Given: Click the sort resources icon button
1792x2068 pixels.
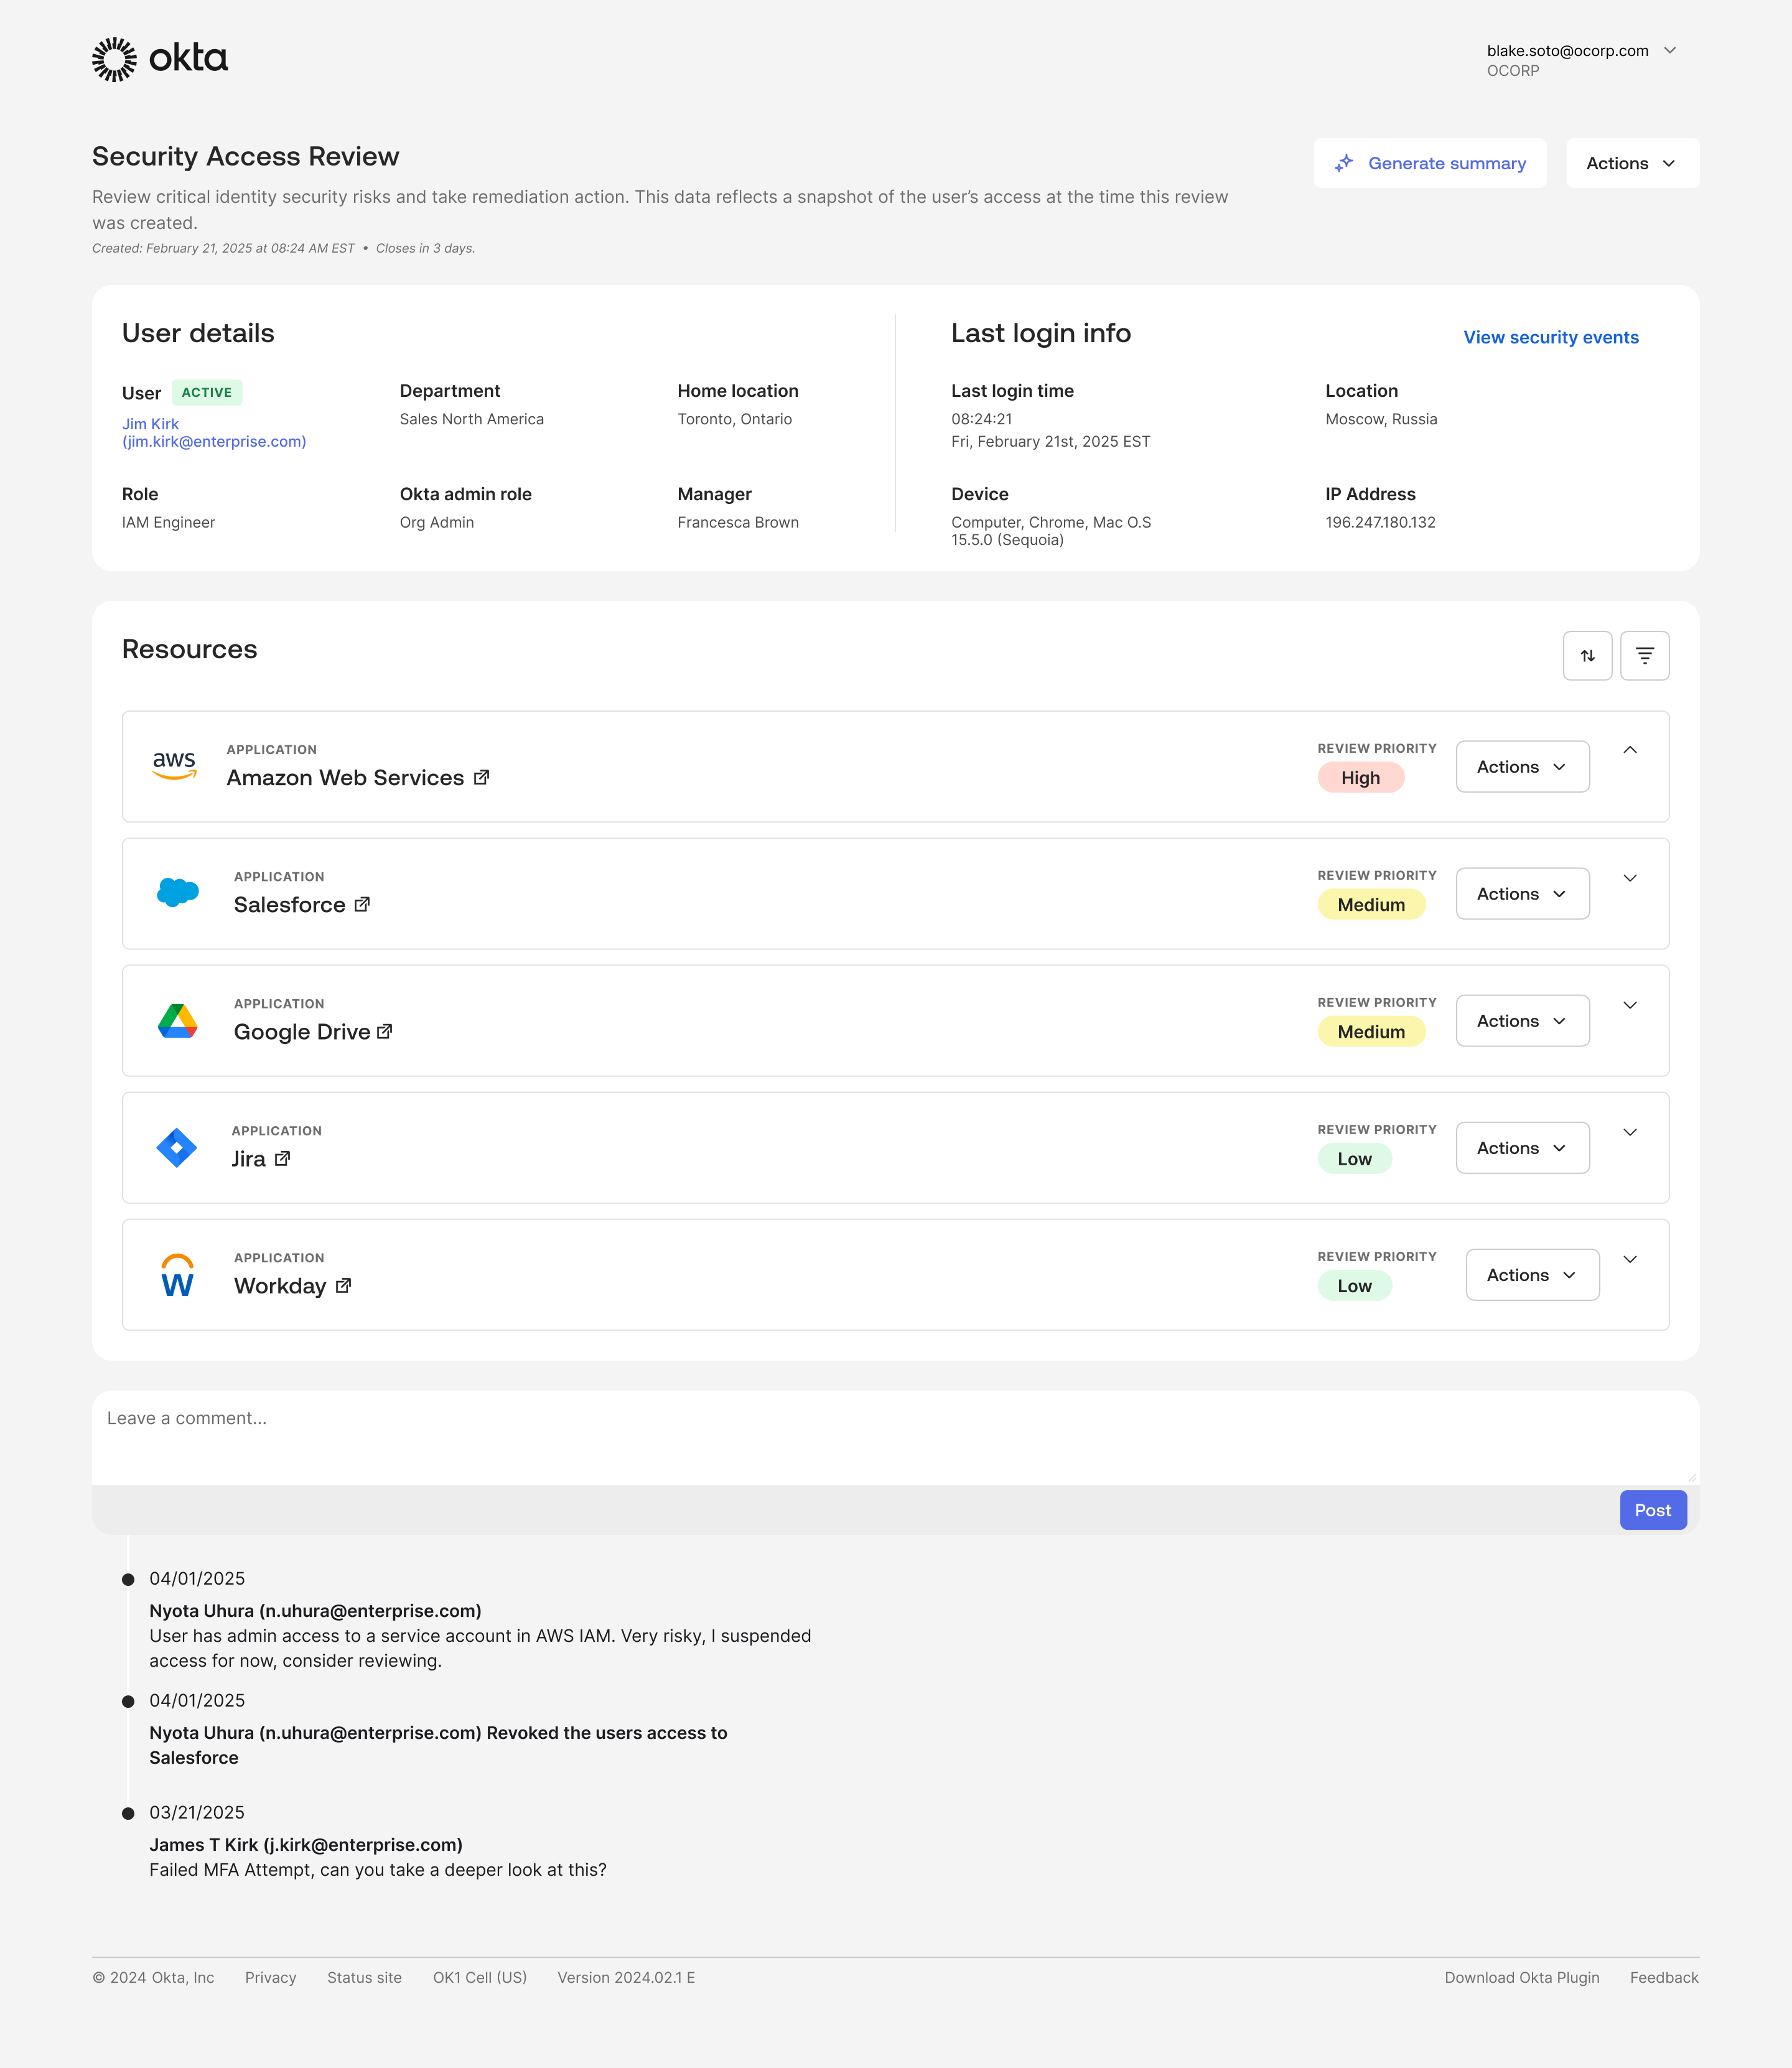Looking at the screenshot, I should click(x=1587, y=656).
